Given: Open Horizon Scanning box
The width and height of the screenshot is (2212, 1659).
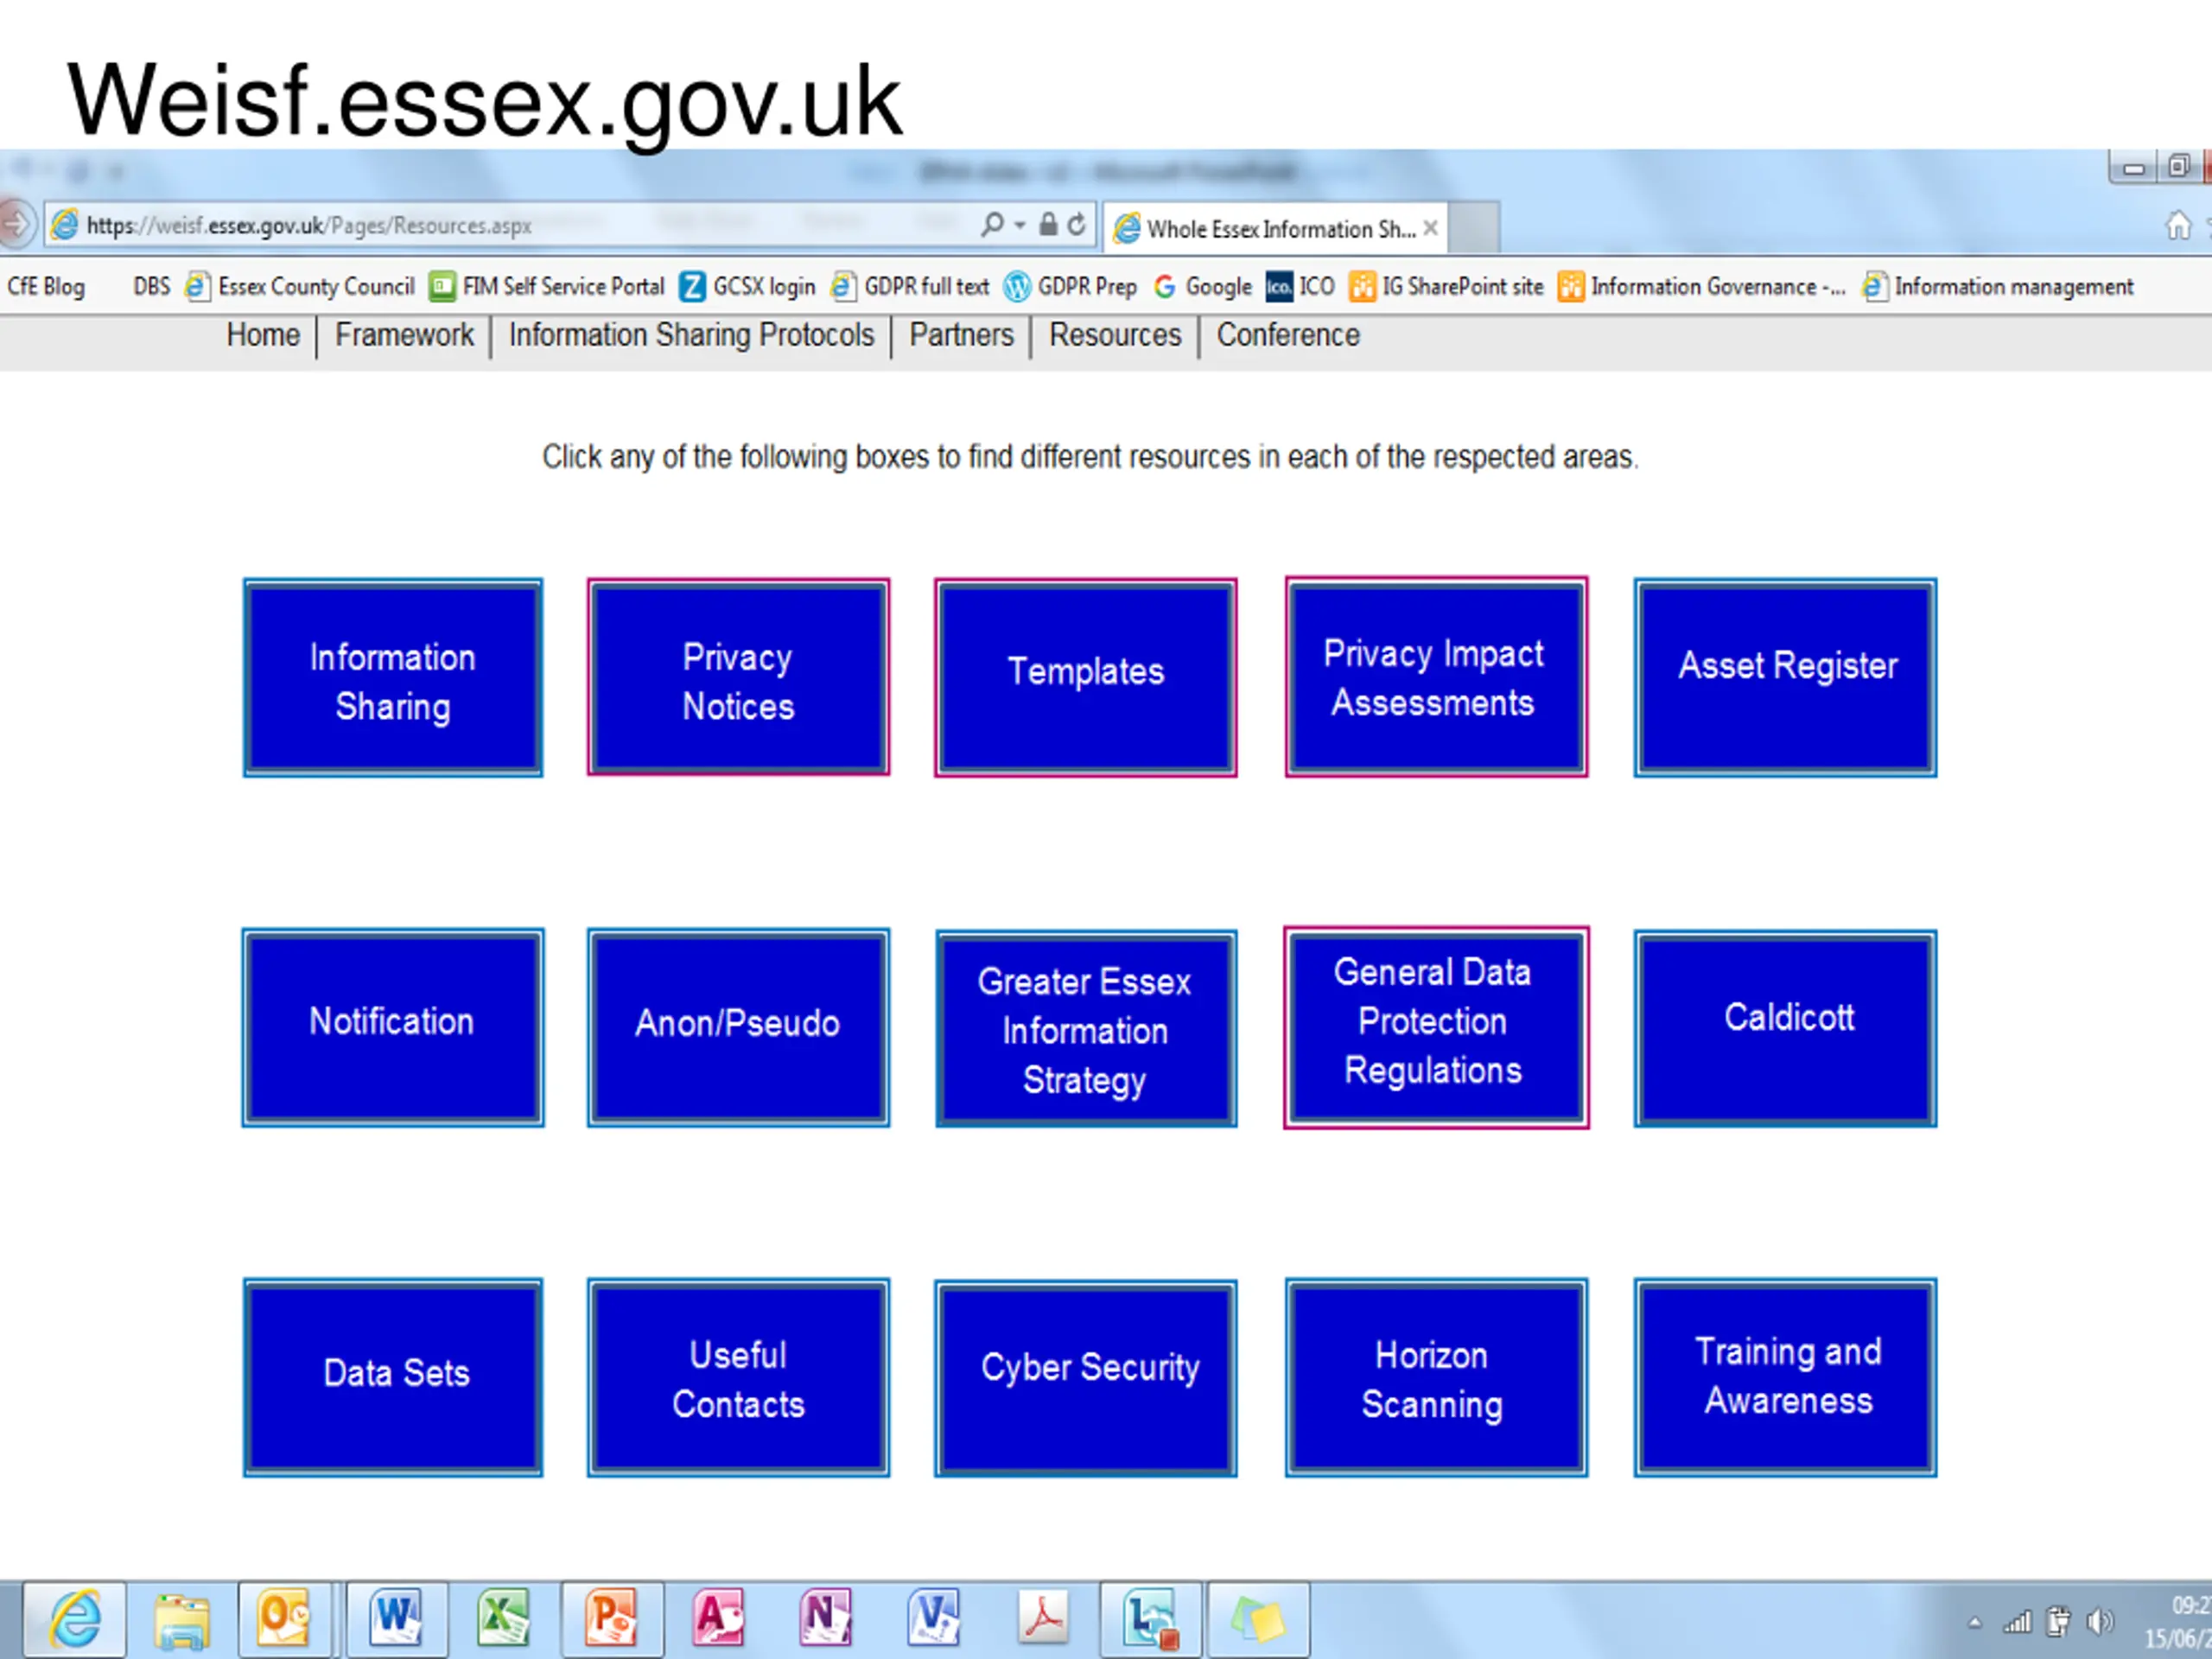Looking at the screenshot, I should [x=1436, y=1378].
